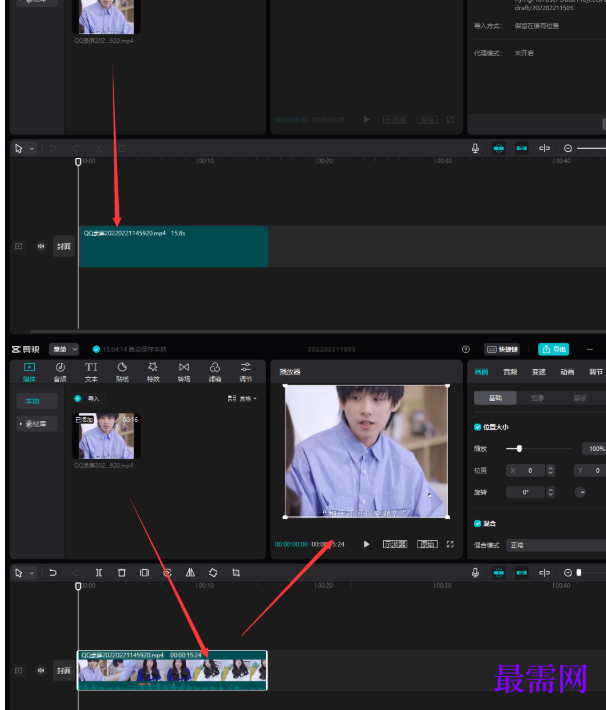Click fullscreen icon in lower player
Screen dimensions: 606x710
[450, 544]
